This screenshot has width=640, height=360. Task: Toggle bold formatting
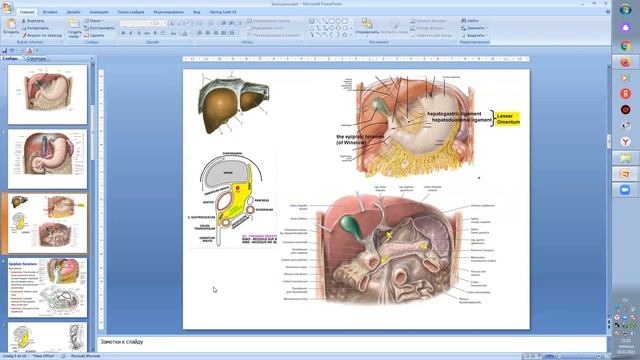(123, 33)
